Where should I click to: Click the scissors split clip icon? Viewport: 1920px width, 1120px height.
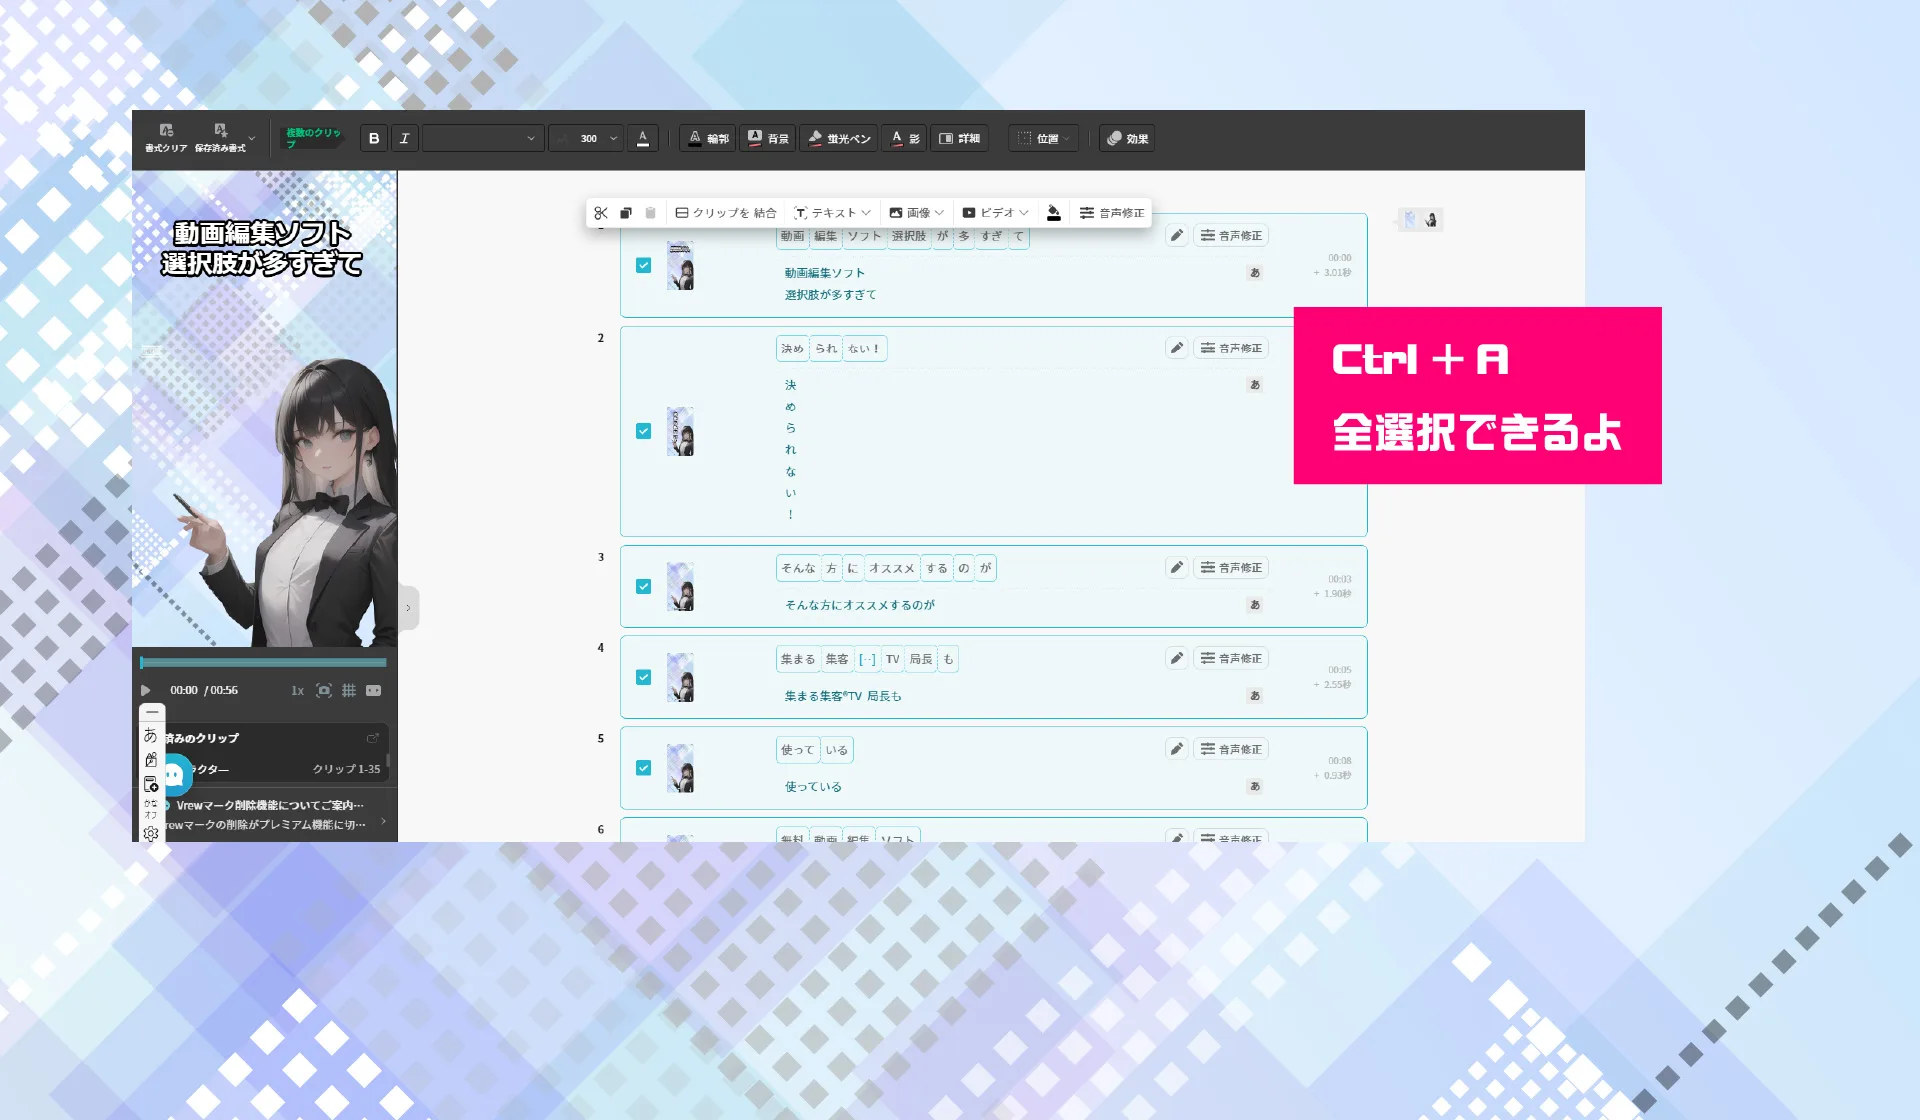tap(601, 213)
